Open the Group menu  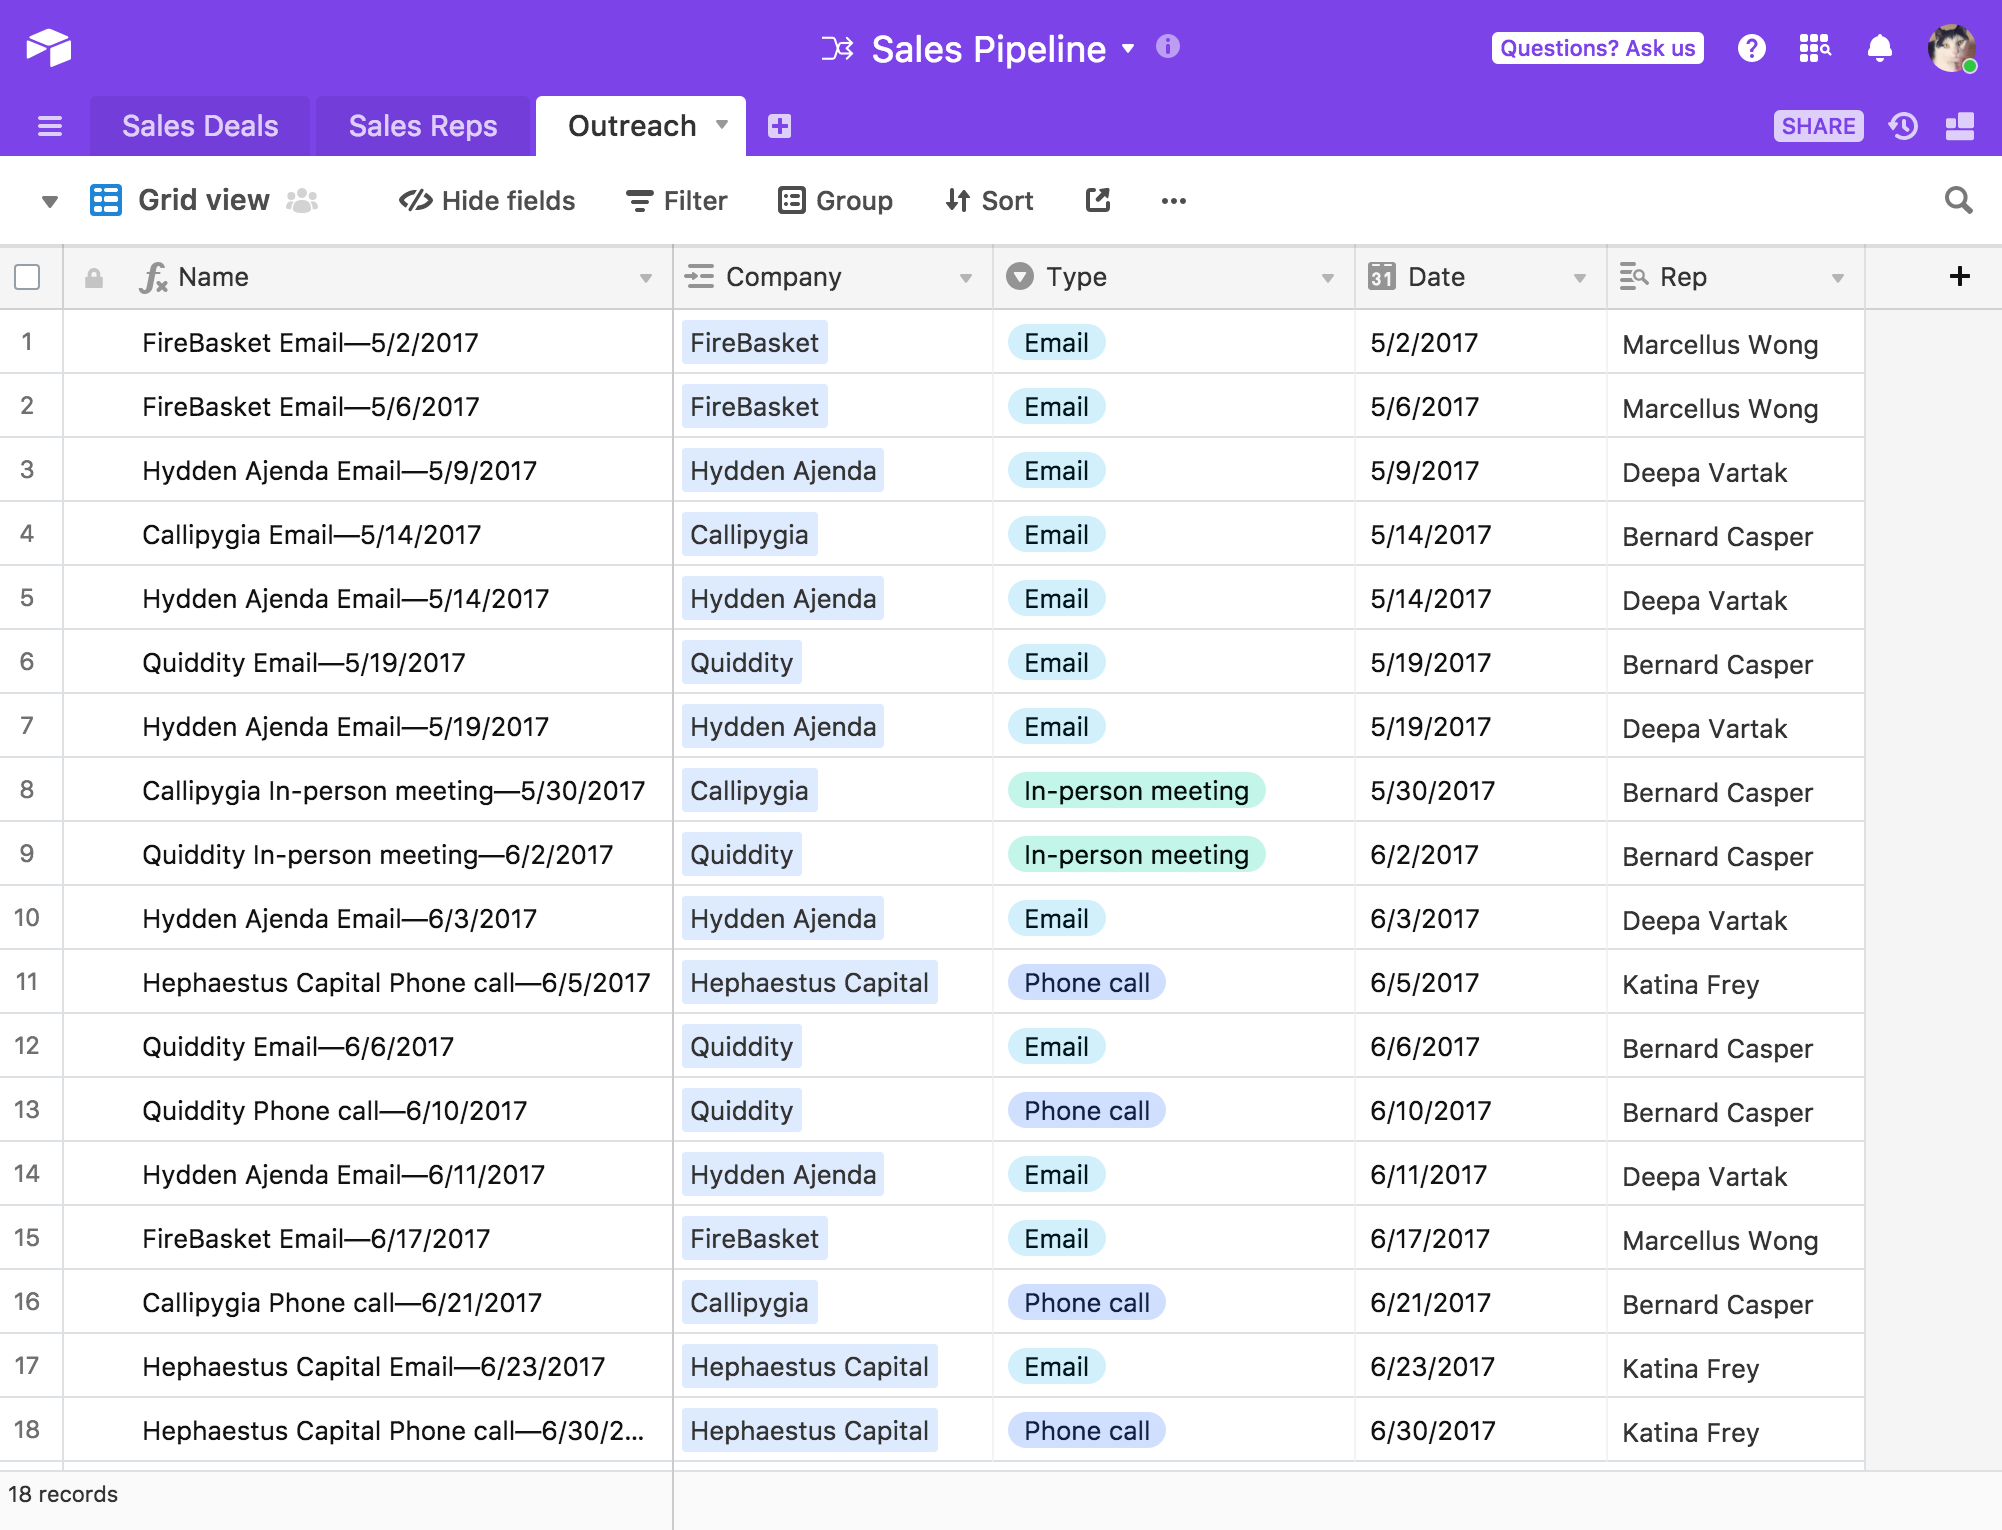click(x=835, y=200)
